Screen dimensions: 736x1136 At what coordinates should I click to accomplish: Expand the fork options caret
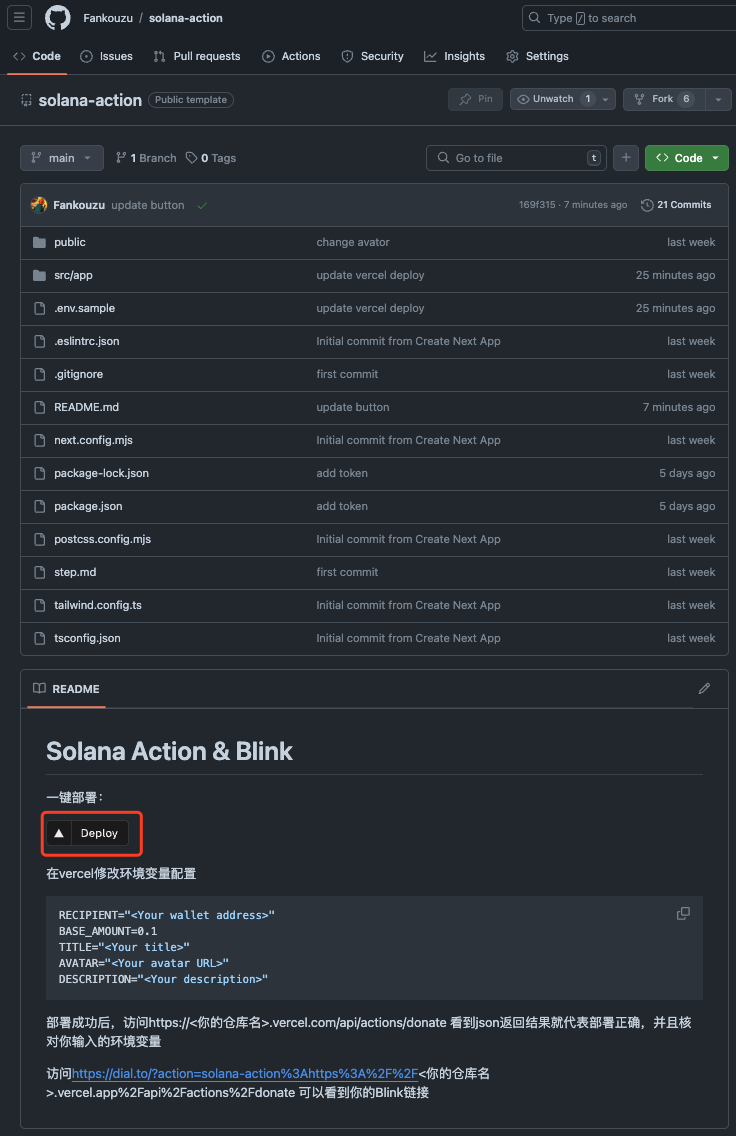pyautogui.click(x=718, y=99)
